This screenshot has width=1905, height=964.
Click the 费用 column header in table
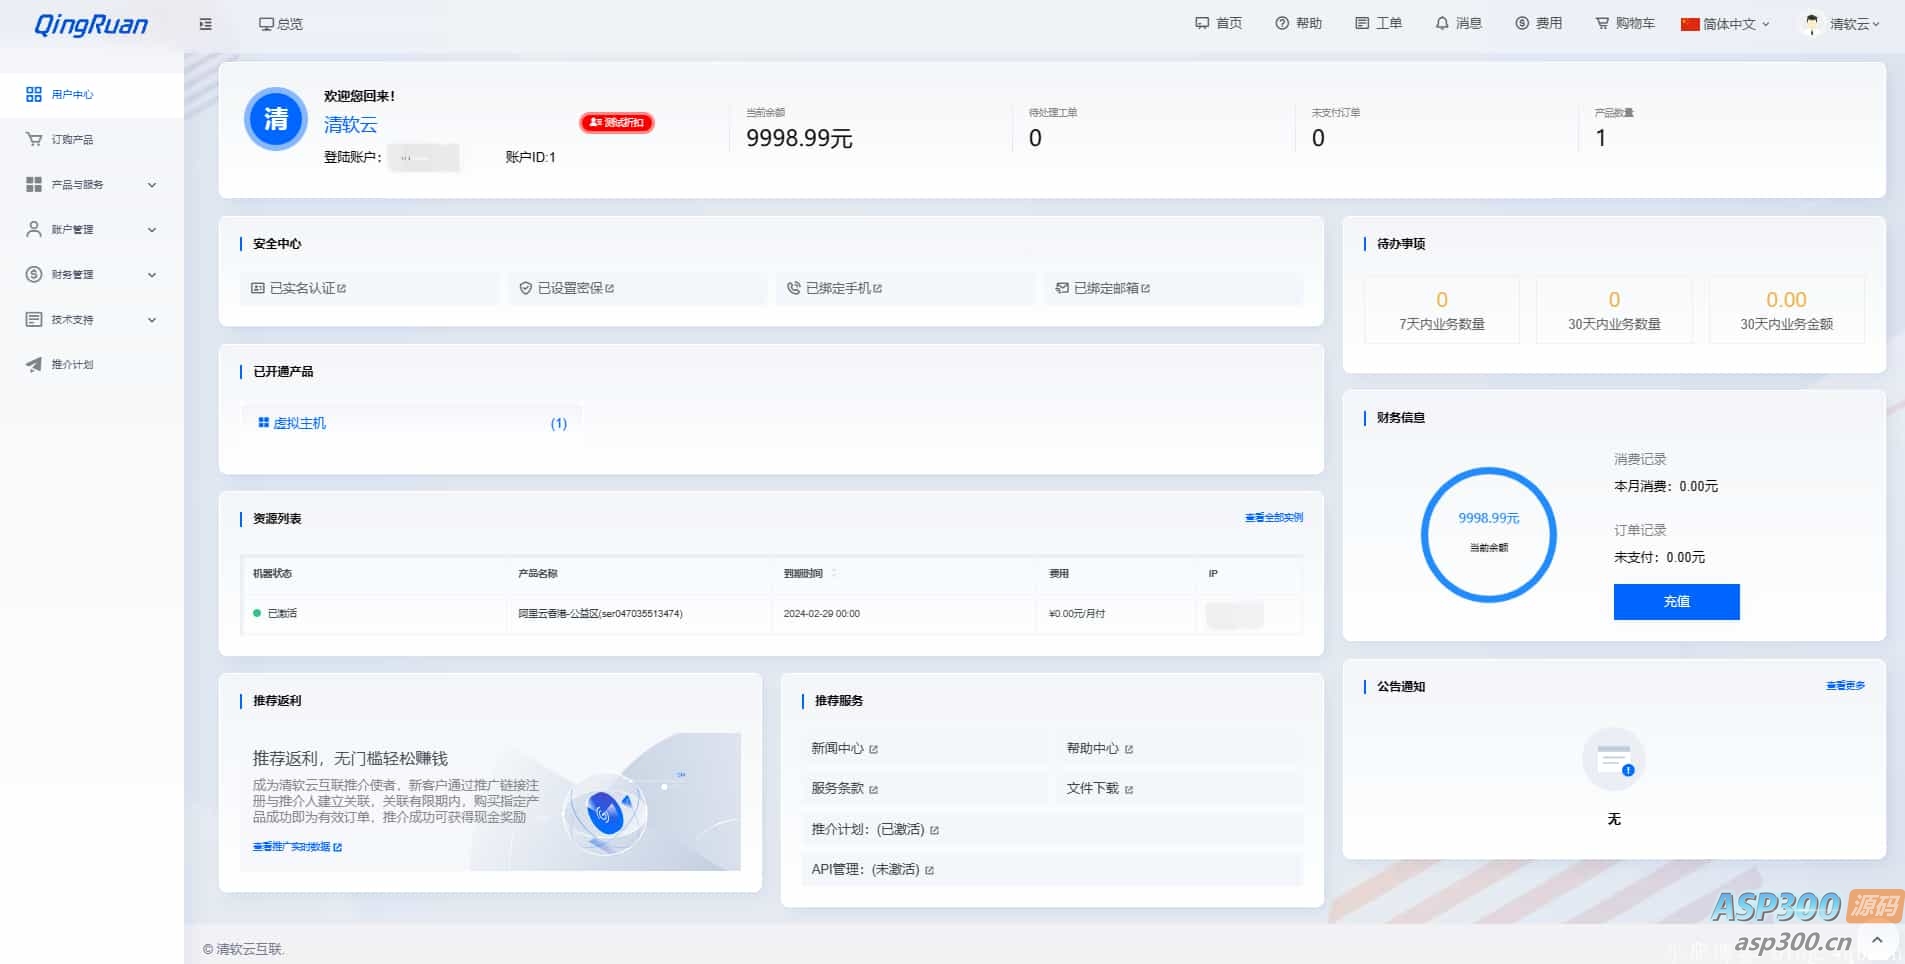(1059, 574)
